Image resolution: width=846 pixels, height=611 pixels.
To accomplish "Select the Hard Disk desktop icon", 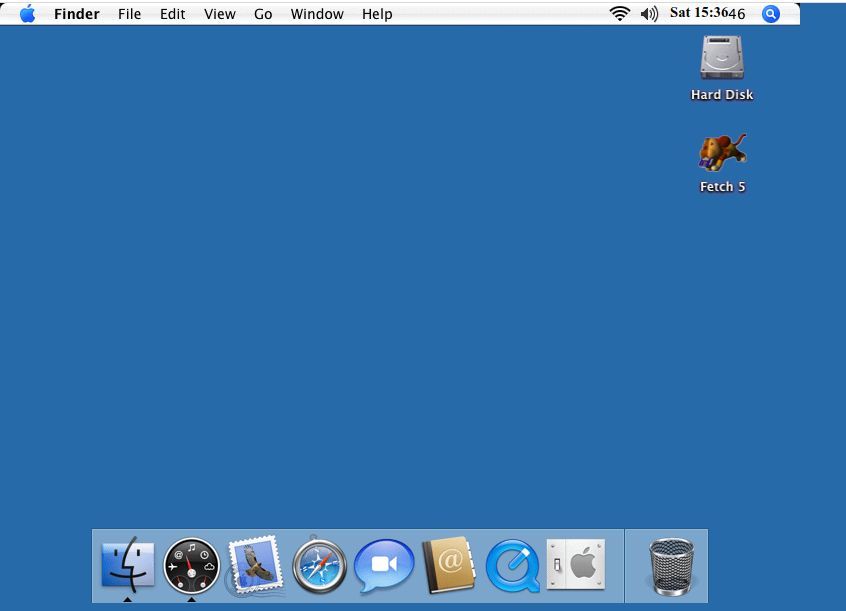I will tap(722, 58).
